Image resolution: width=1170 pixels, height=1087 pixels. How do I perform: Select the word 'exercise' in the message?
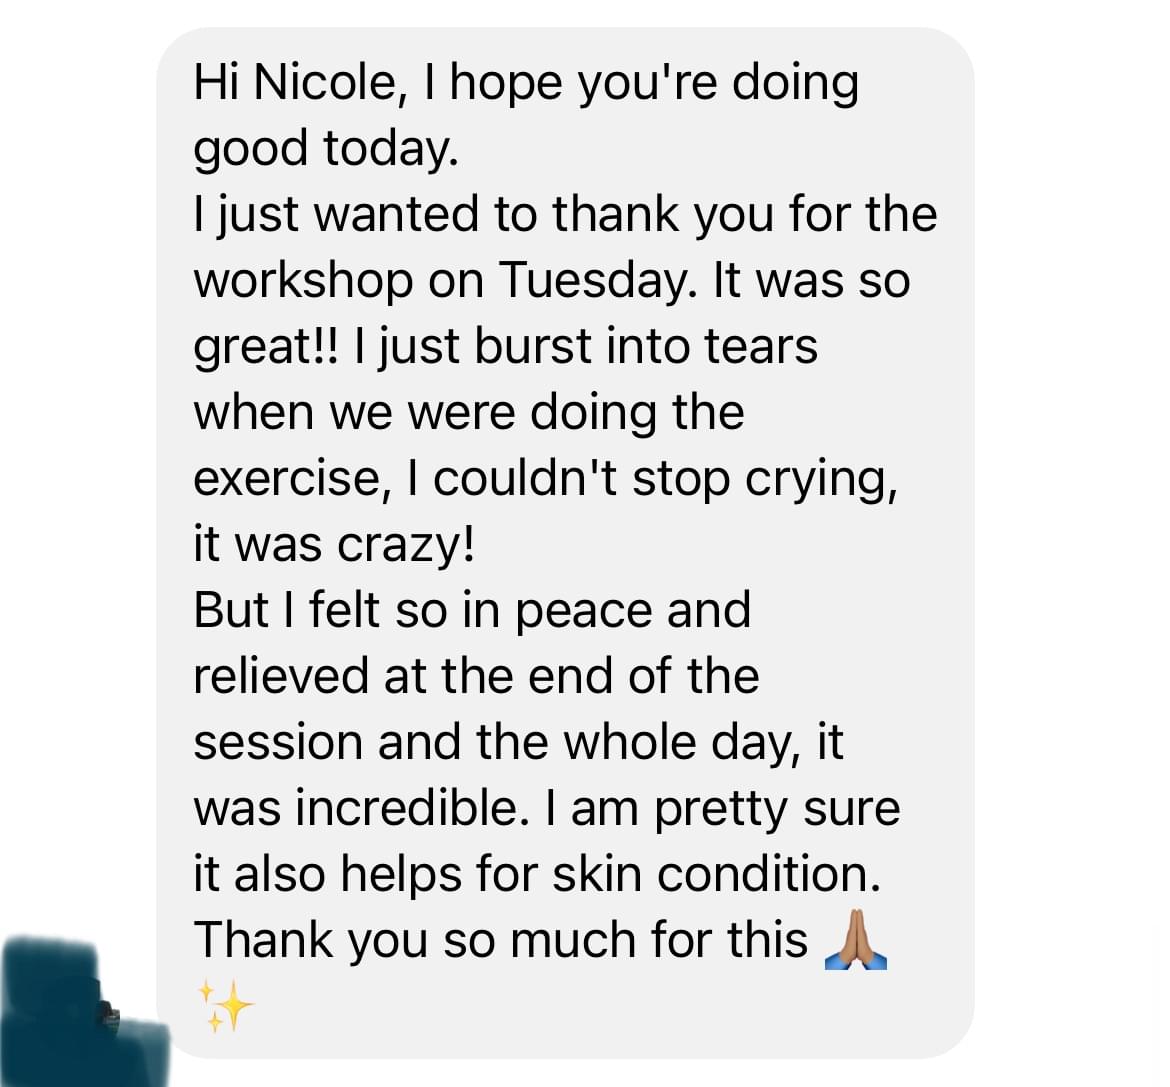click(x=288, y=478)
